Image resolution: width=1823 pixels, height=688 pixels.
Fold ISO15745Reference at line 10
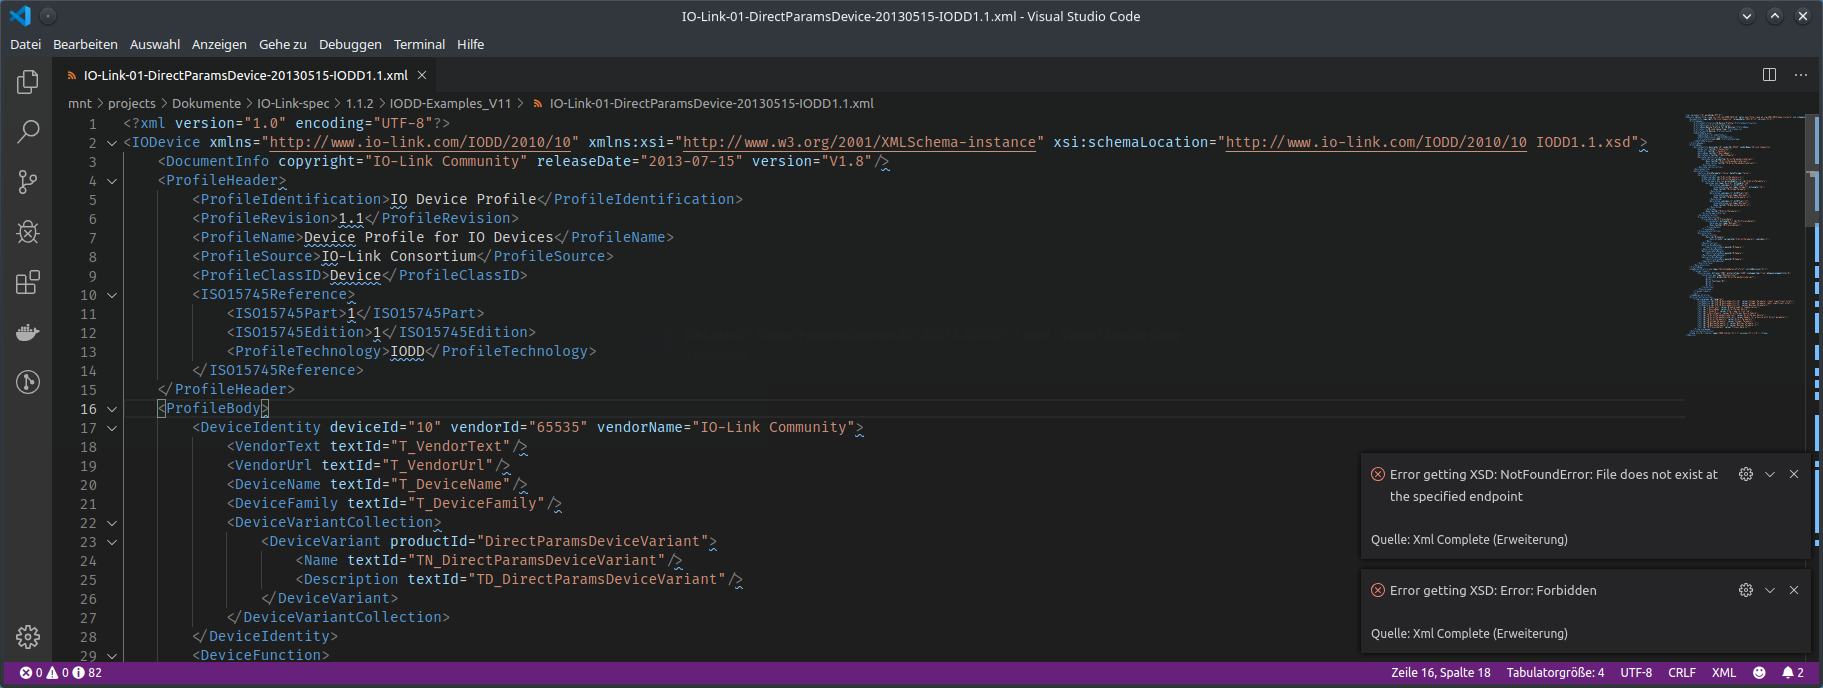point(112,295)
